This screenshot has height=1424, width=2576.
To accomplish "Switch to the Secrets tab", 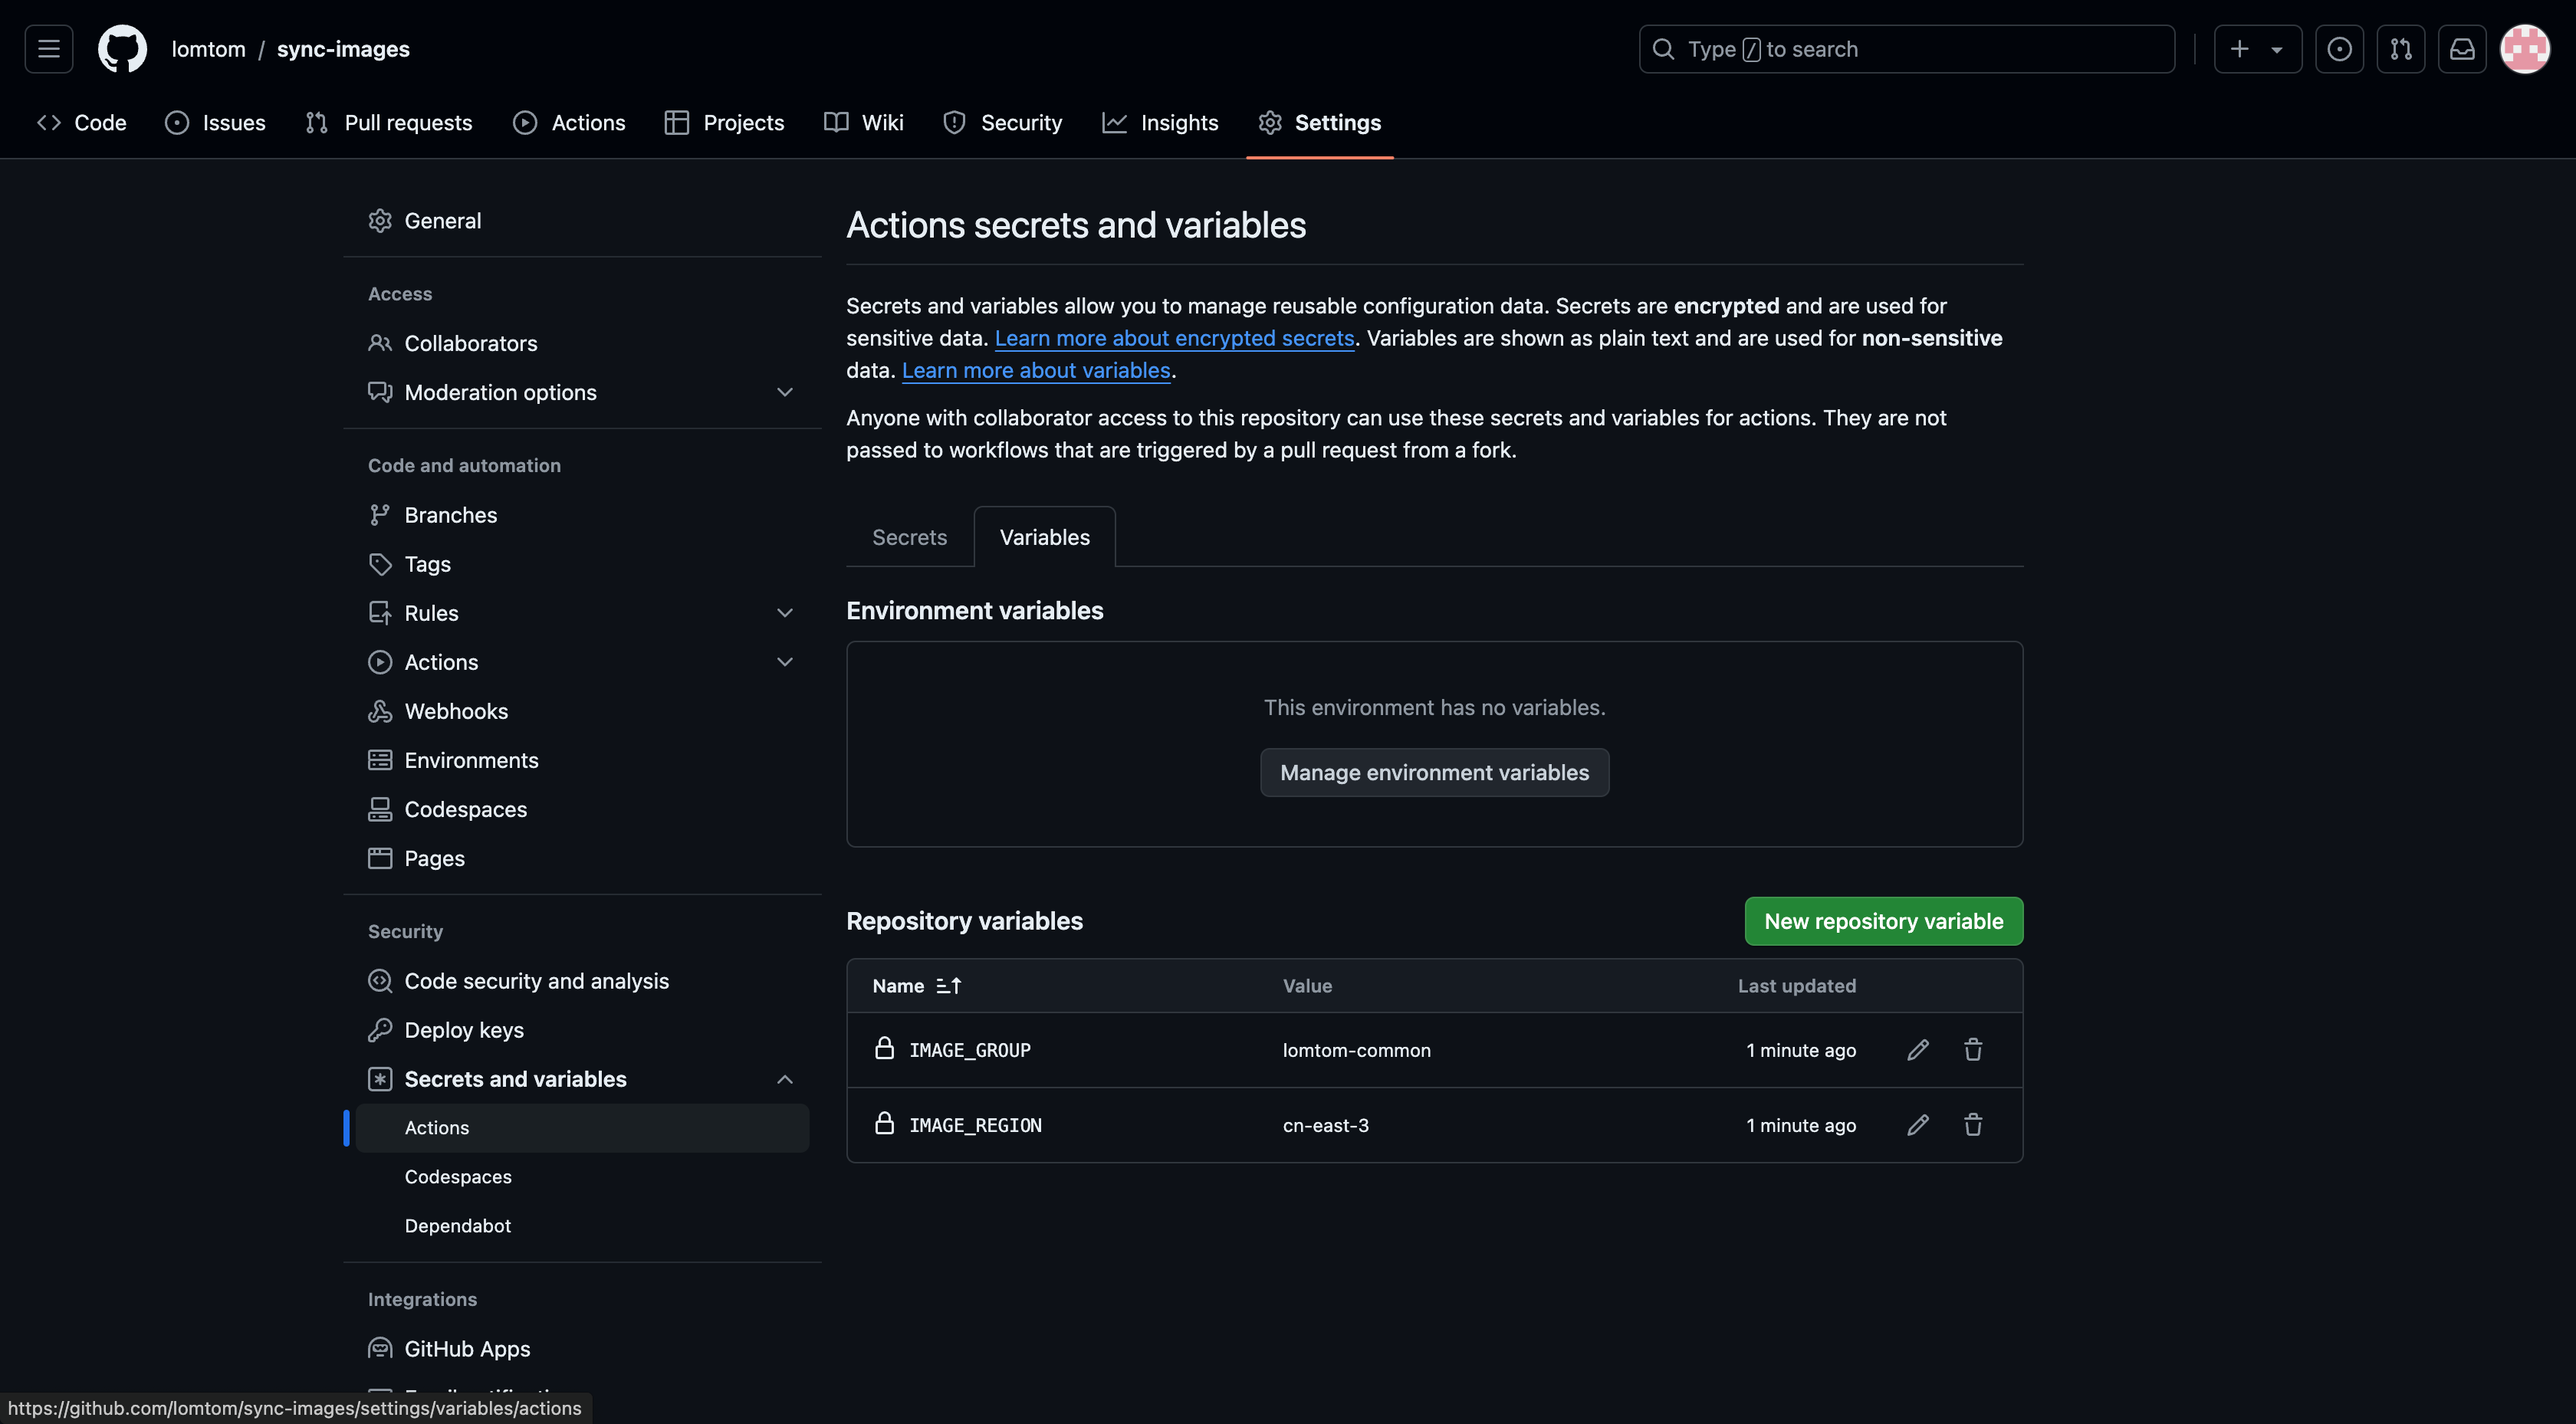I will point(909,537).
